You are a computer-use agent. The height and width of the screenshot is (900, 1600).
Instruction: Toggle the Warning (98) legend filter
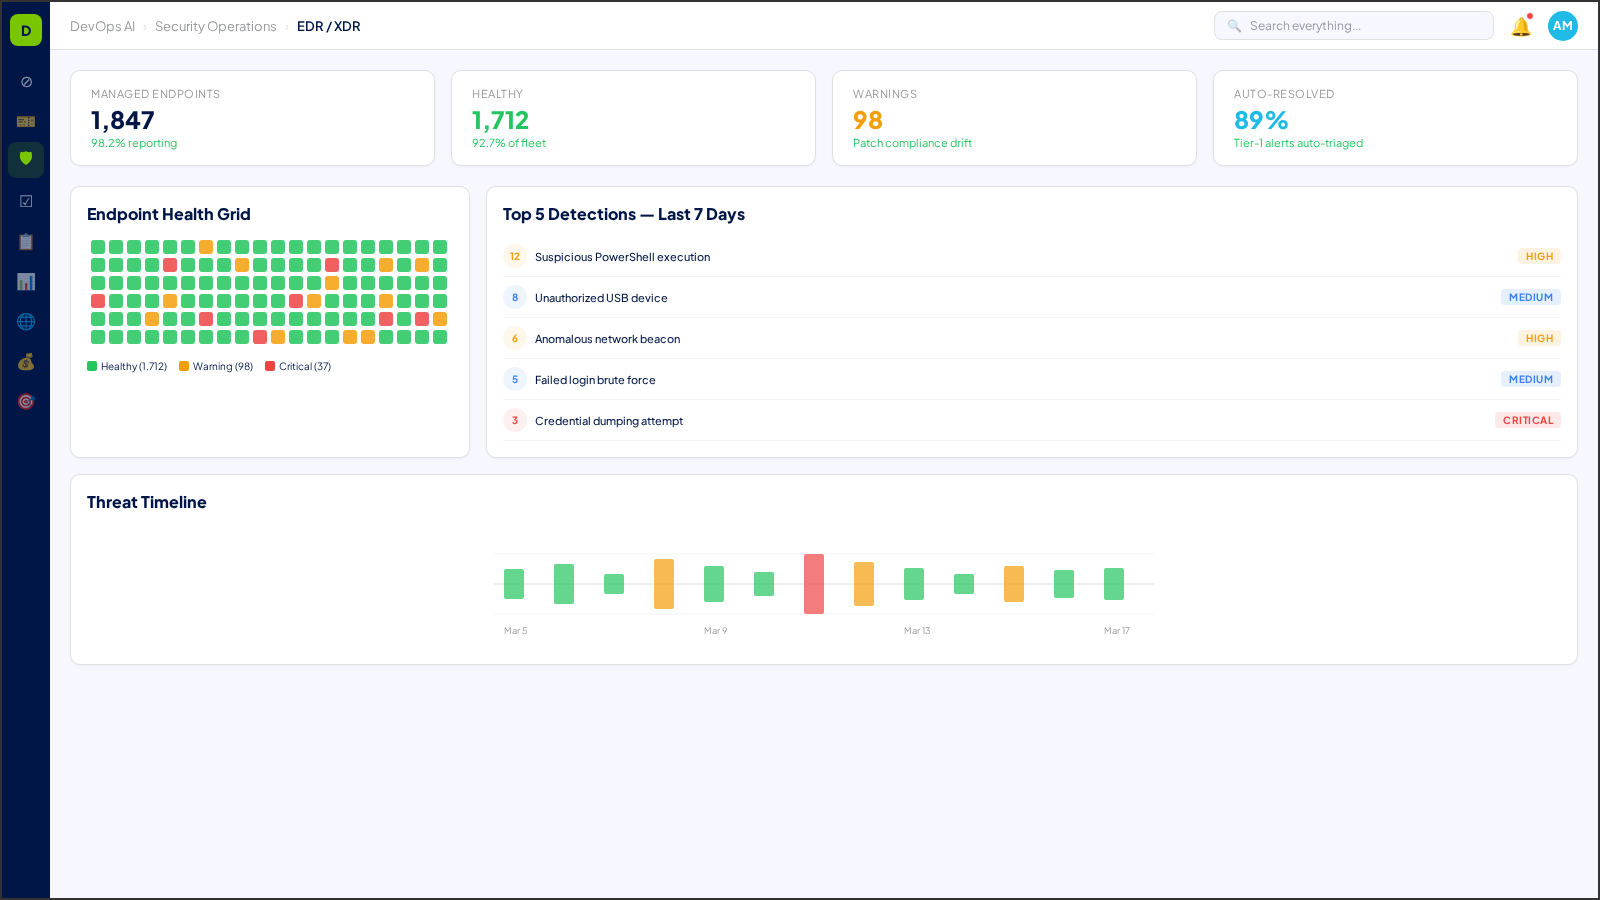tap(215, 366)
